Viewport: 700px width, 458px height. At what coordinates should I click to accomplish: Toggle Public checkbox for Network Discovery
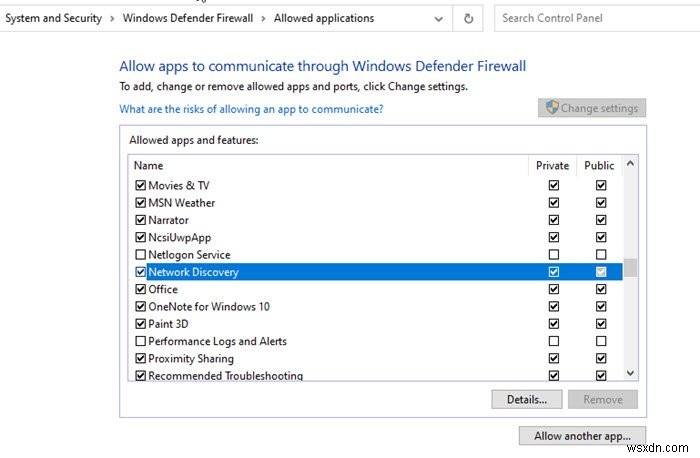pyautogui.click(x=601, y=272)
